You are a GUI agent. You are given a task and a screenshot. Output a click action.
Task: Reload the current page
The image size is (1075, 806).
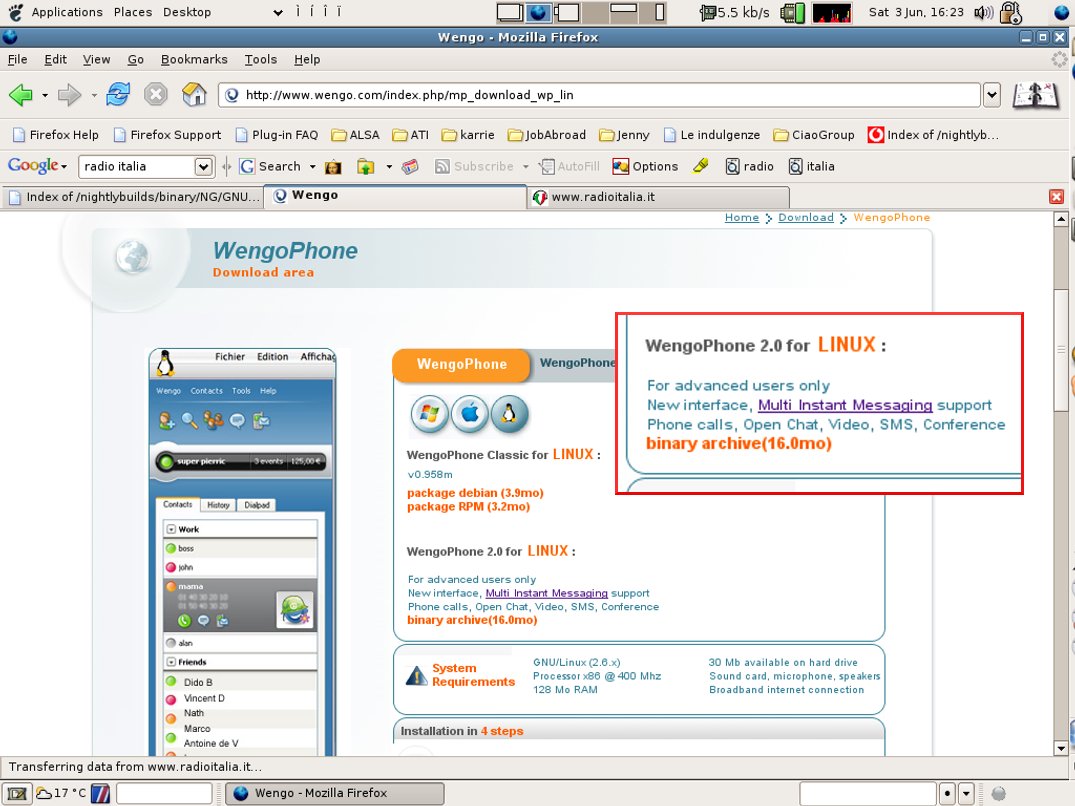tap(118, 94)
